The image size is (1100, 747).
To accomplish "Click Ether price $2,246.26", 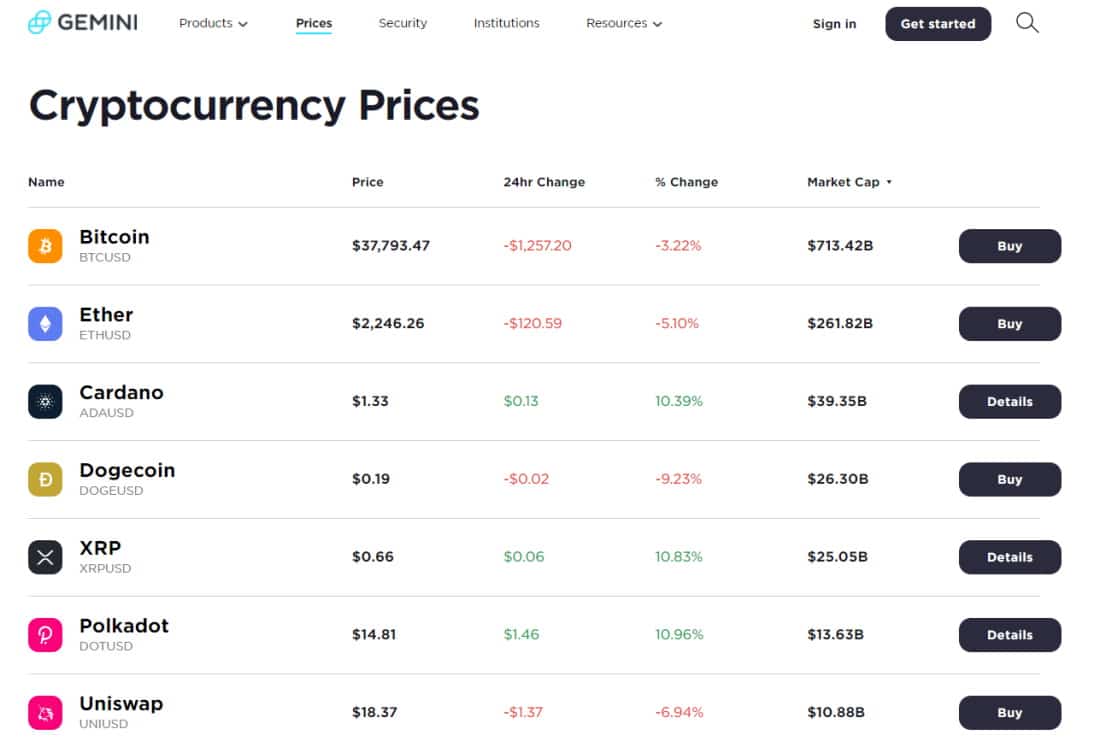I will click(x=388, y=324).
